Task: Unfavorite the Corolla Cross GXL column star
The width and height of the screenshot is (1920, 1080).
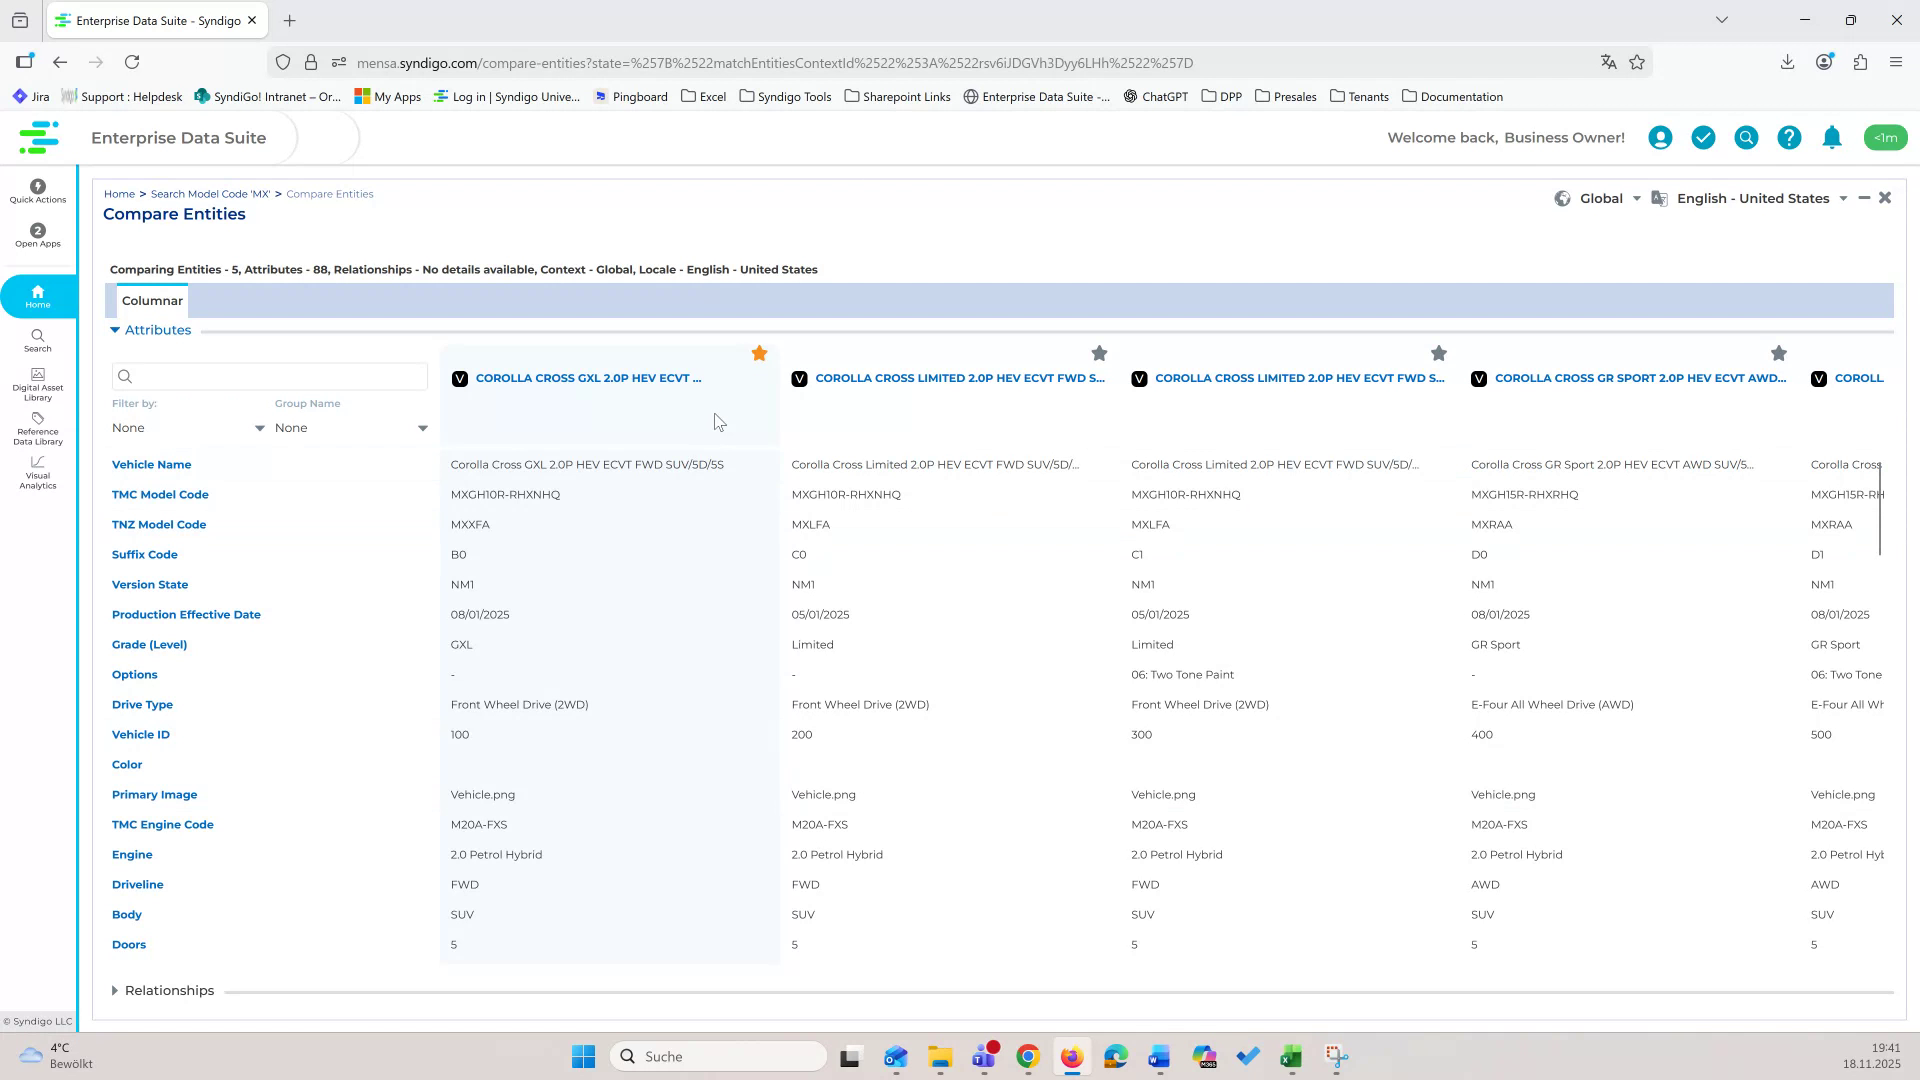Action: (759, 353)
